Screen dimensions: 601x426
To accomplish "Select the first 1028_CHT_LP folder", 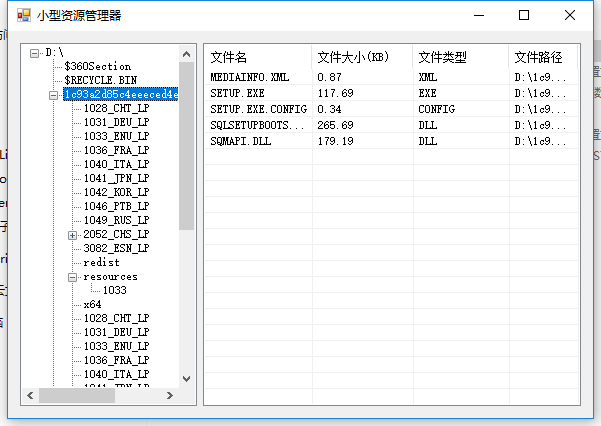I will (117, 108).
